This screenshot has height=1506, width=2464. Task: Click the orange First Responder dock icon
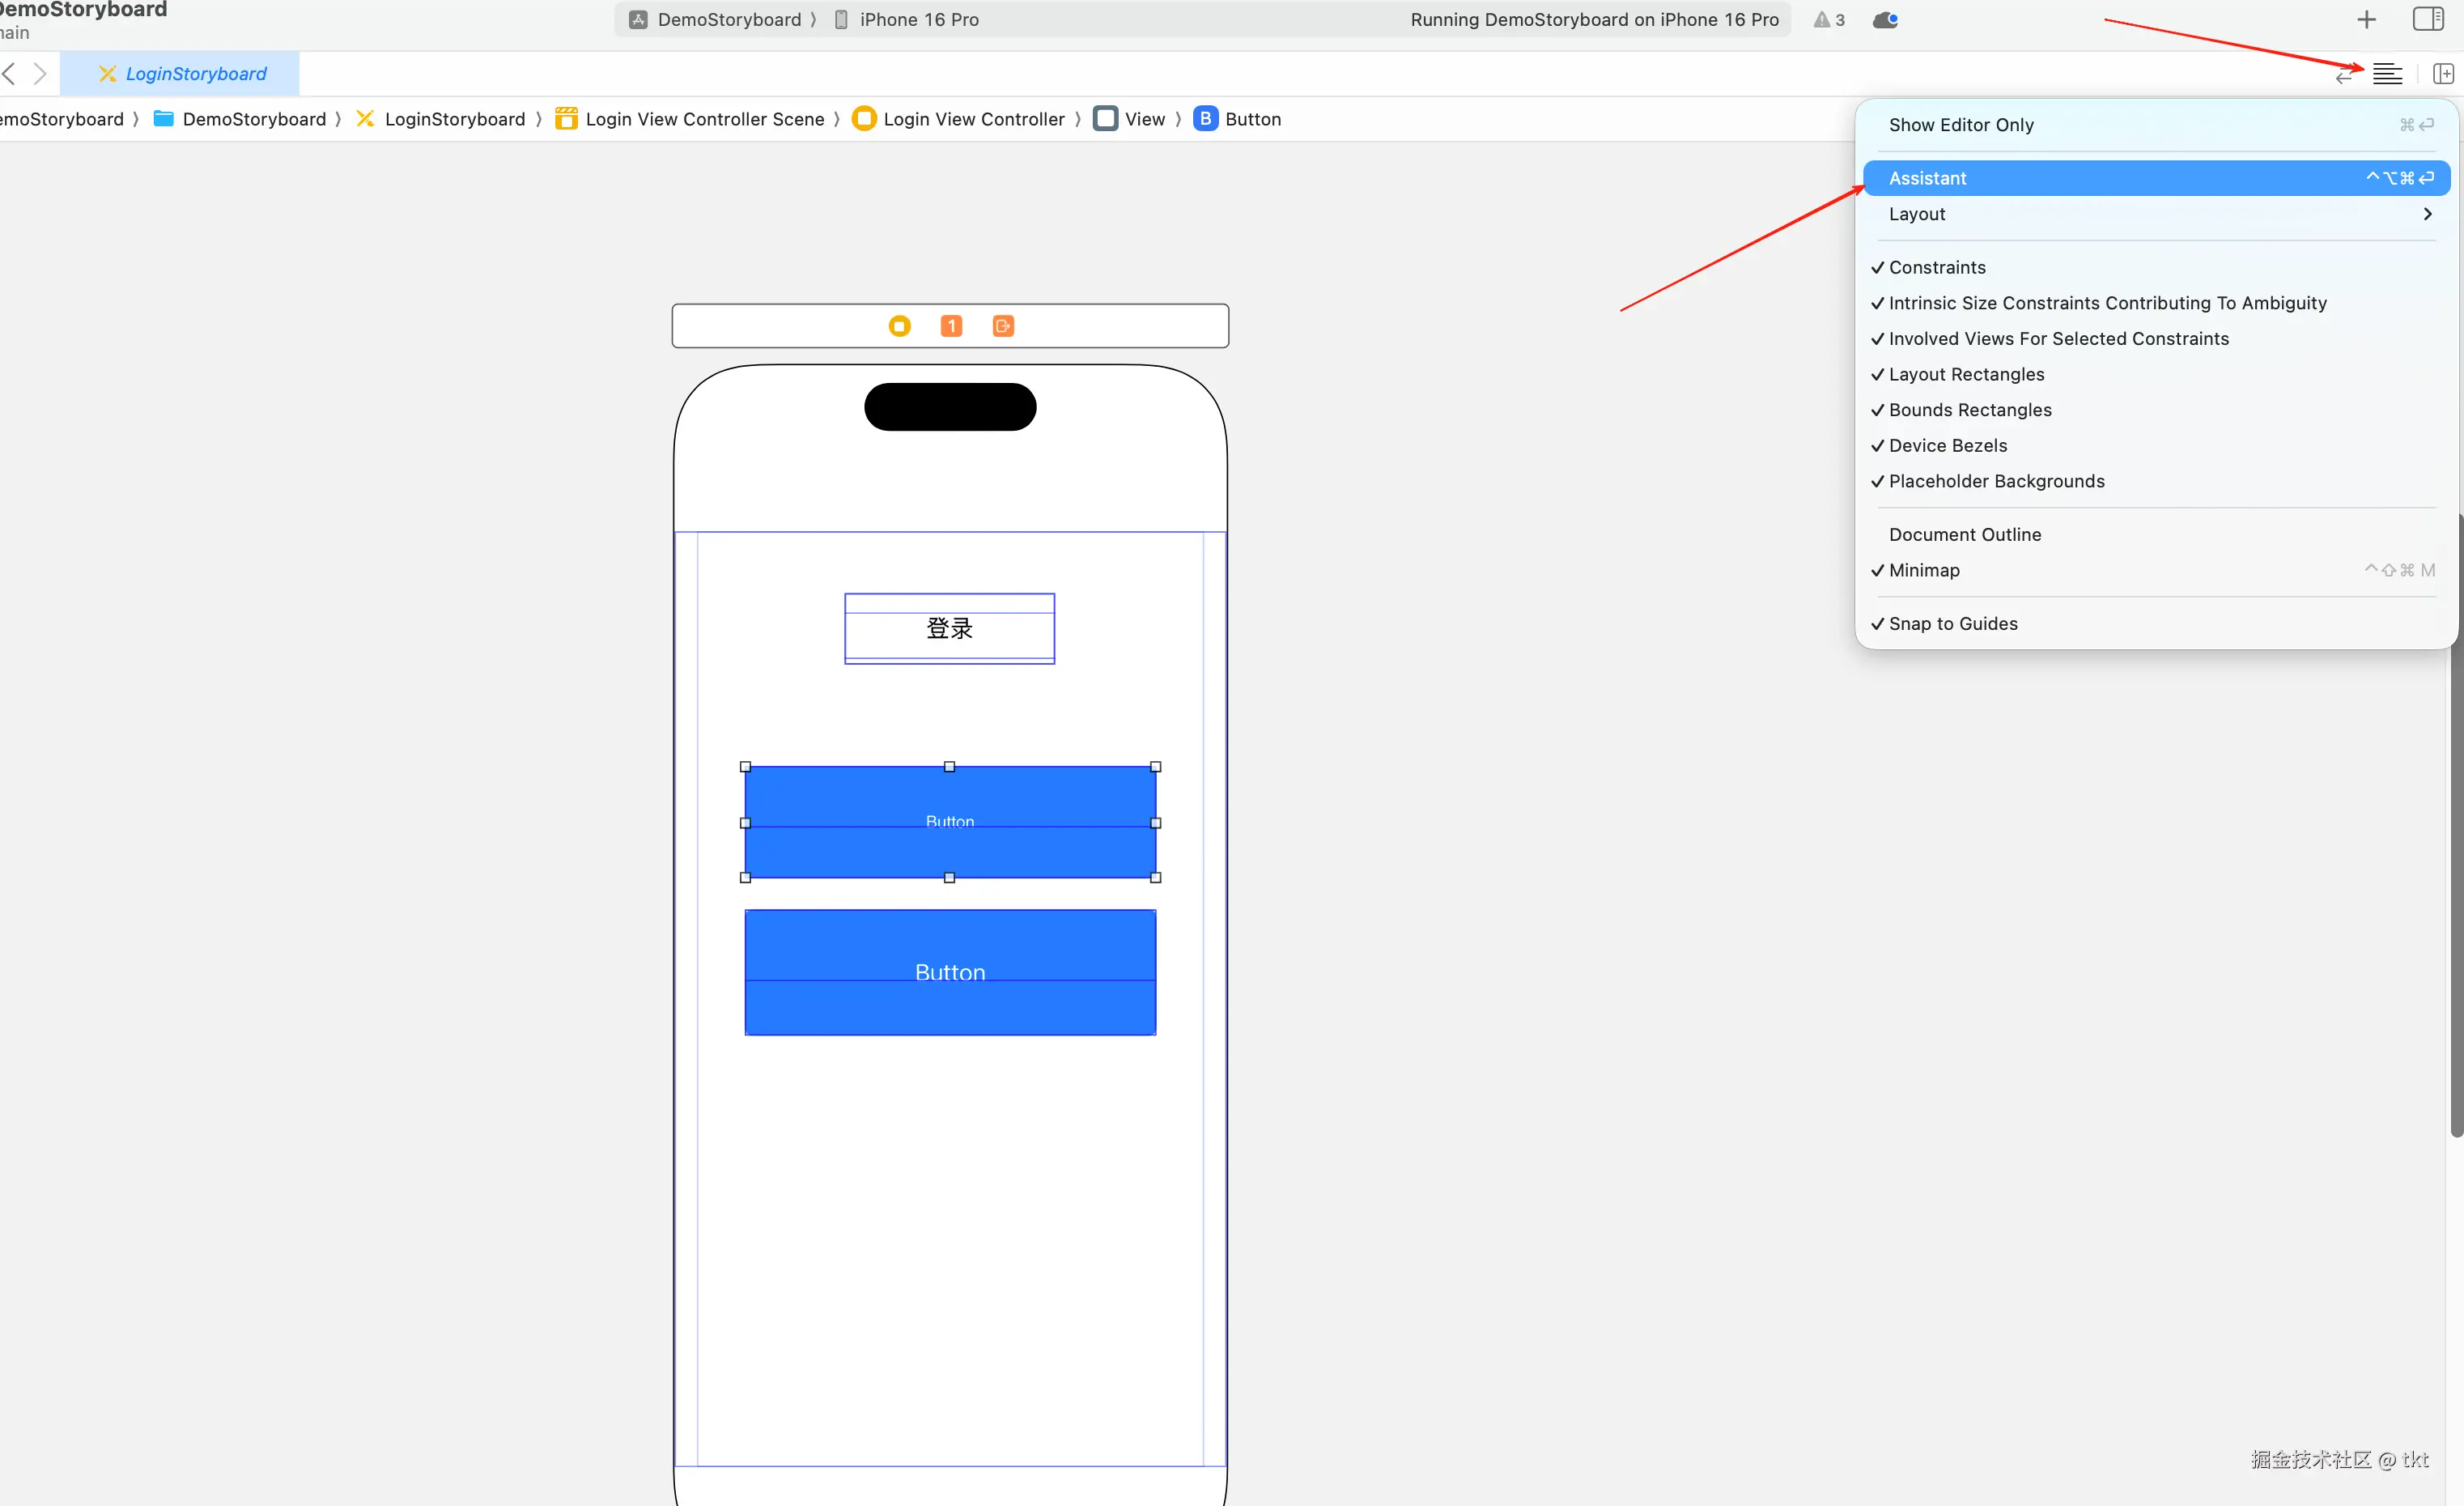(x=951, y=326)
